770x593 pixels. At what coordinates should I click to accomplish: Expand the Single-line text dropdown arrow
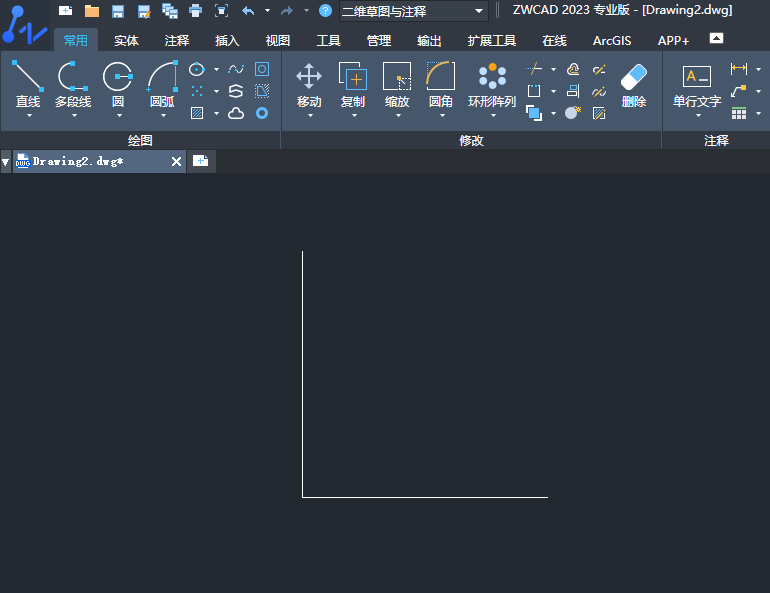(x=698, y=116)
